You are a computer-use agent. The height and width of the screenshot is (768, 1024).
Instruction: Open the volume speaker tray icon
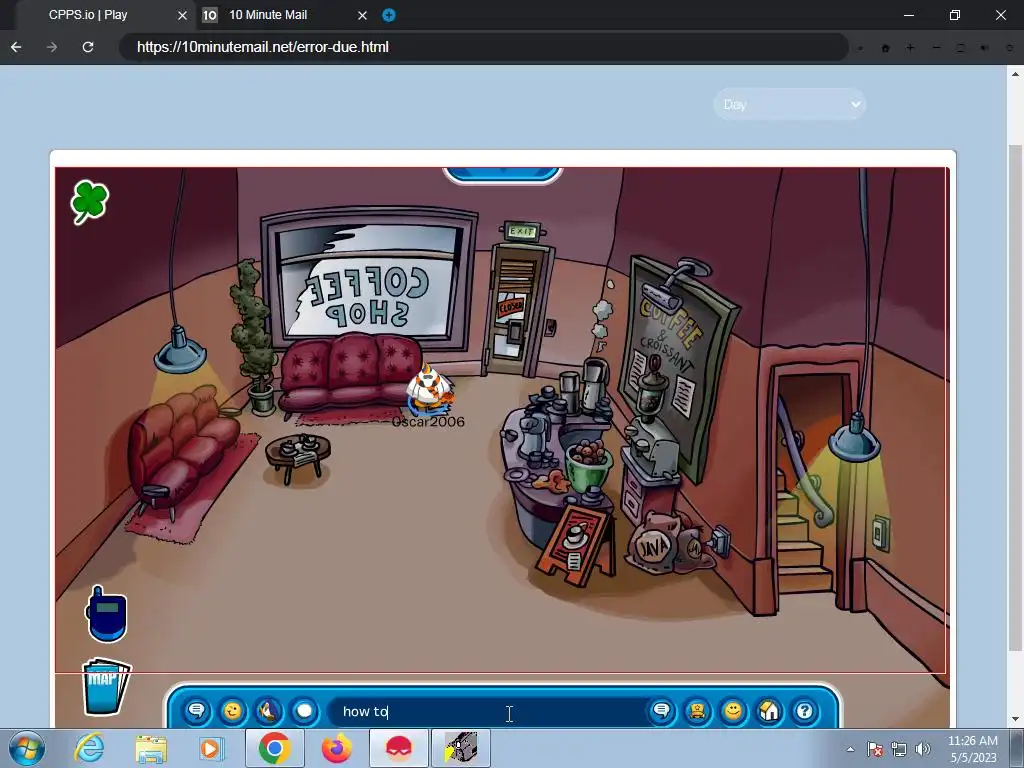[x=923, y=749]
